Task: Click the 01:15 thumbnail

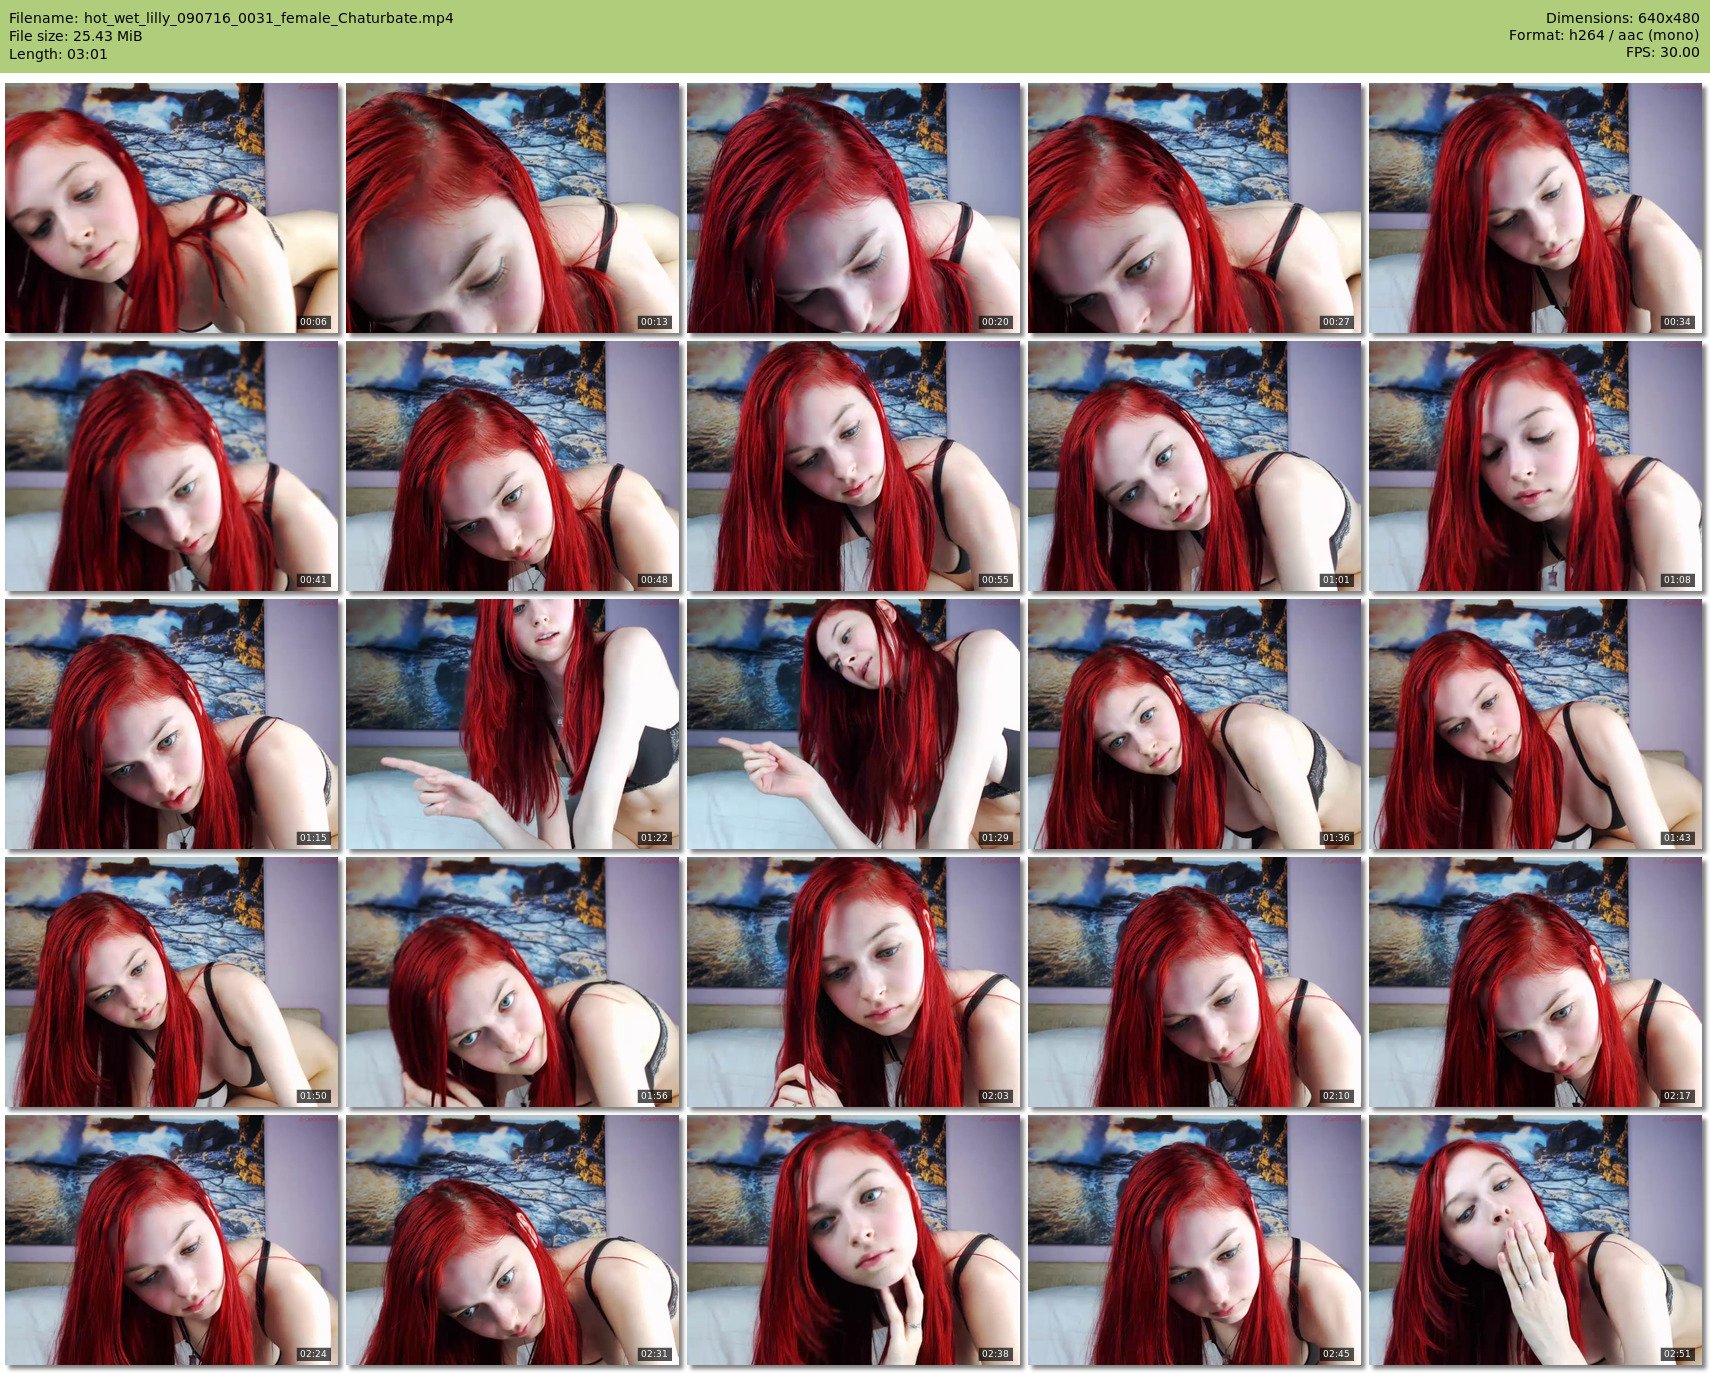Action: tap(172, 724)
